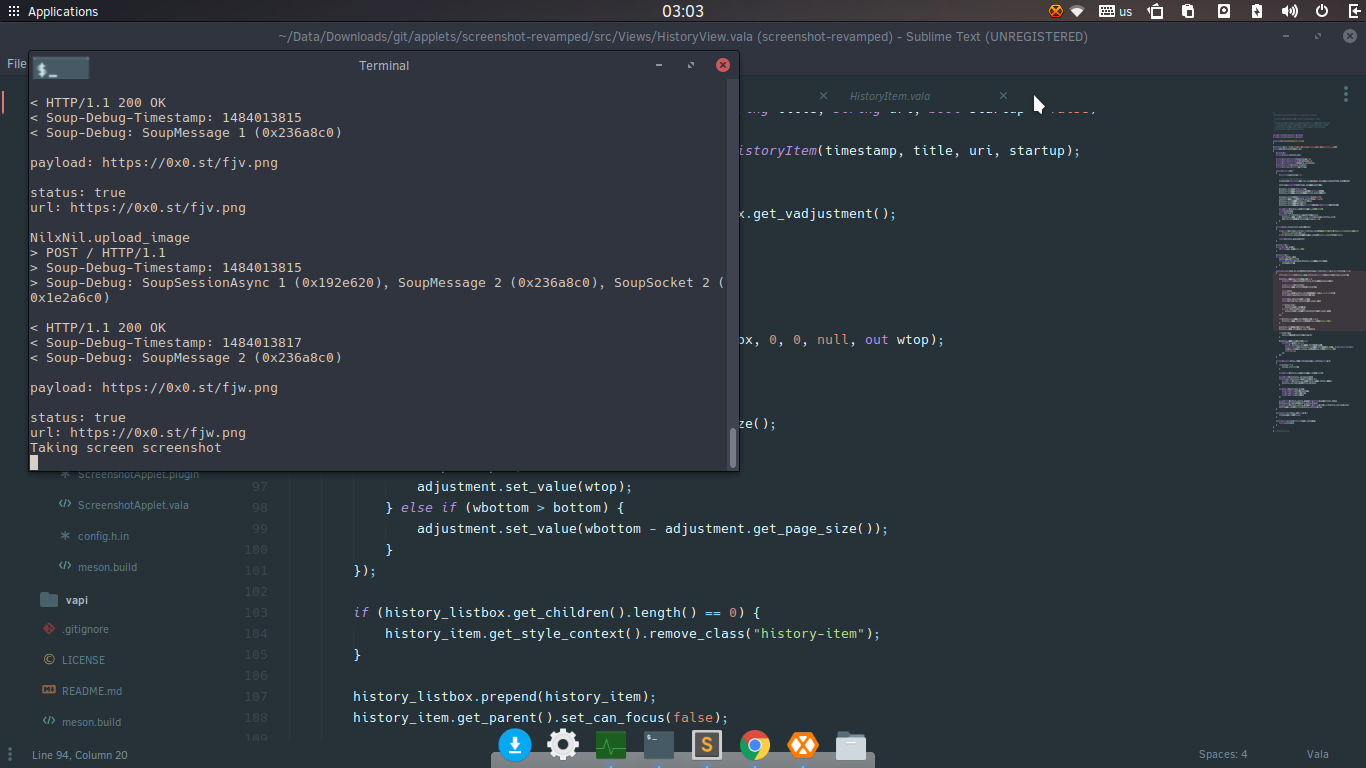Click 'NilxNil.upload_image' line in Terminal
The height and width of the screenshot is (768, 1366).
coord(110,238)
